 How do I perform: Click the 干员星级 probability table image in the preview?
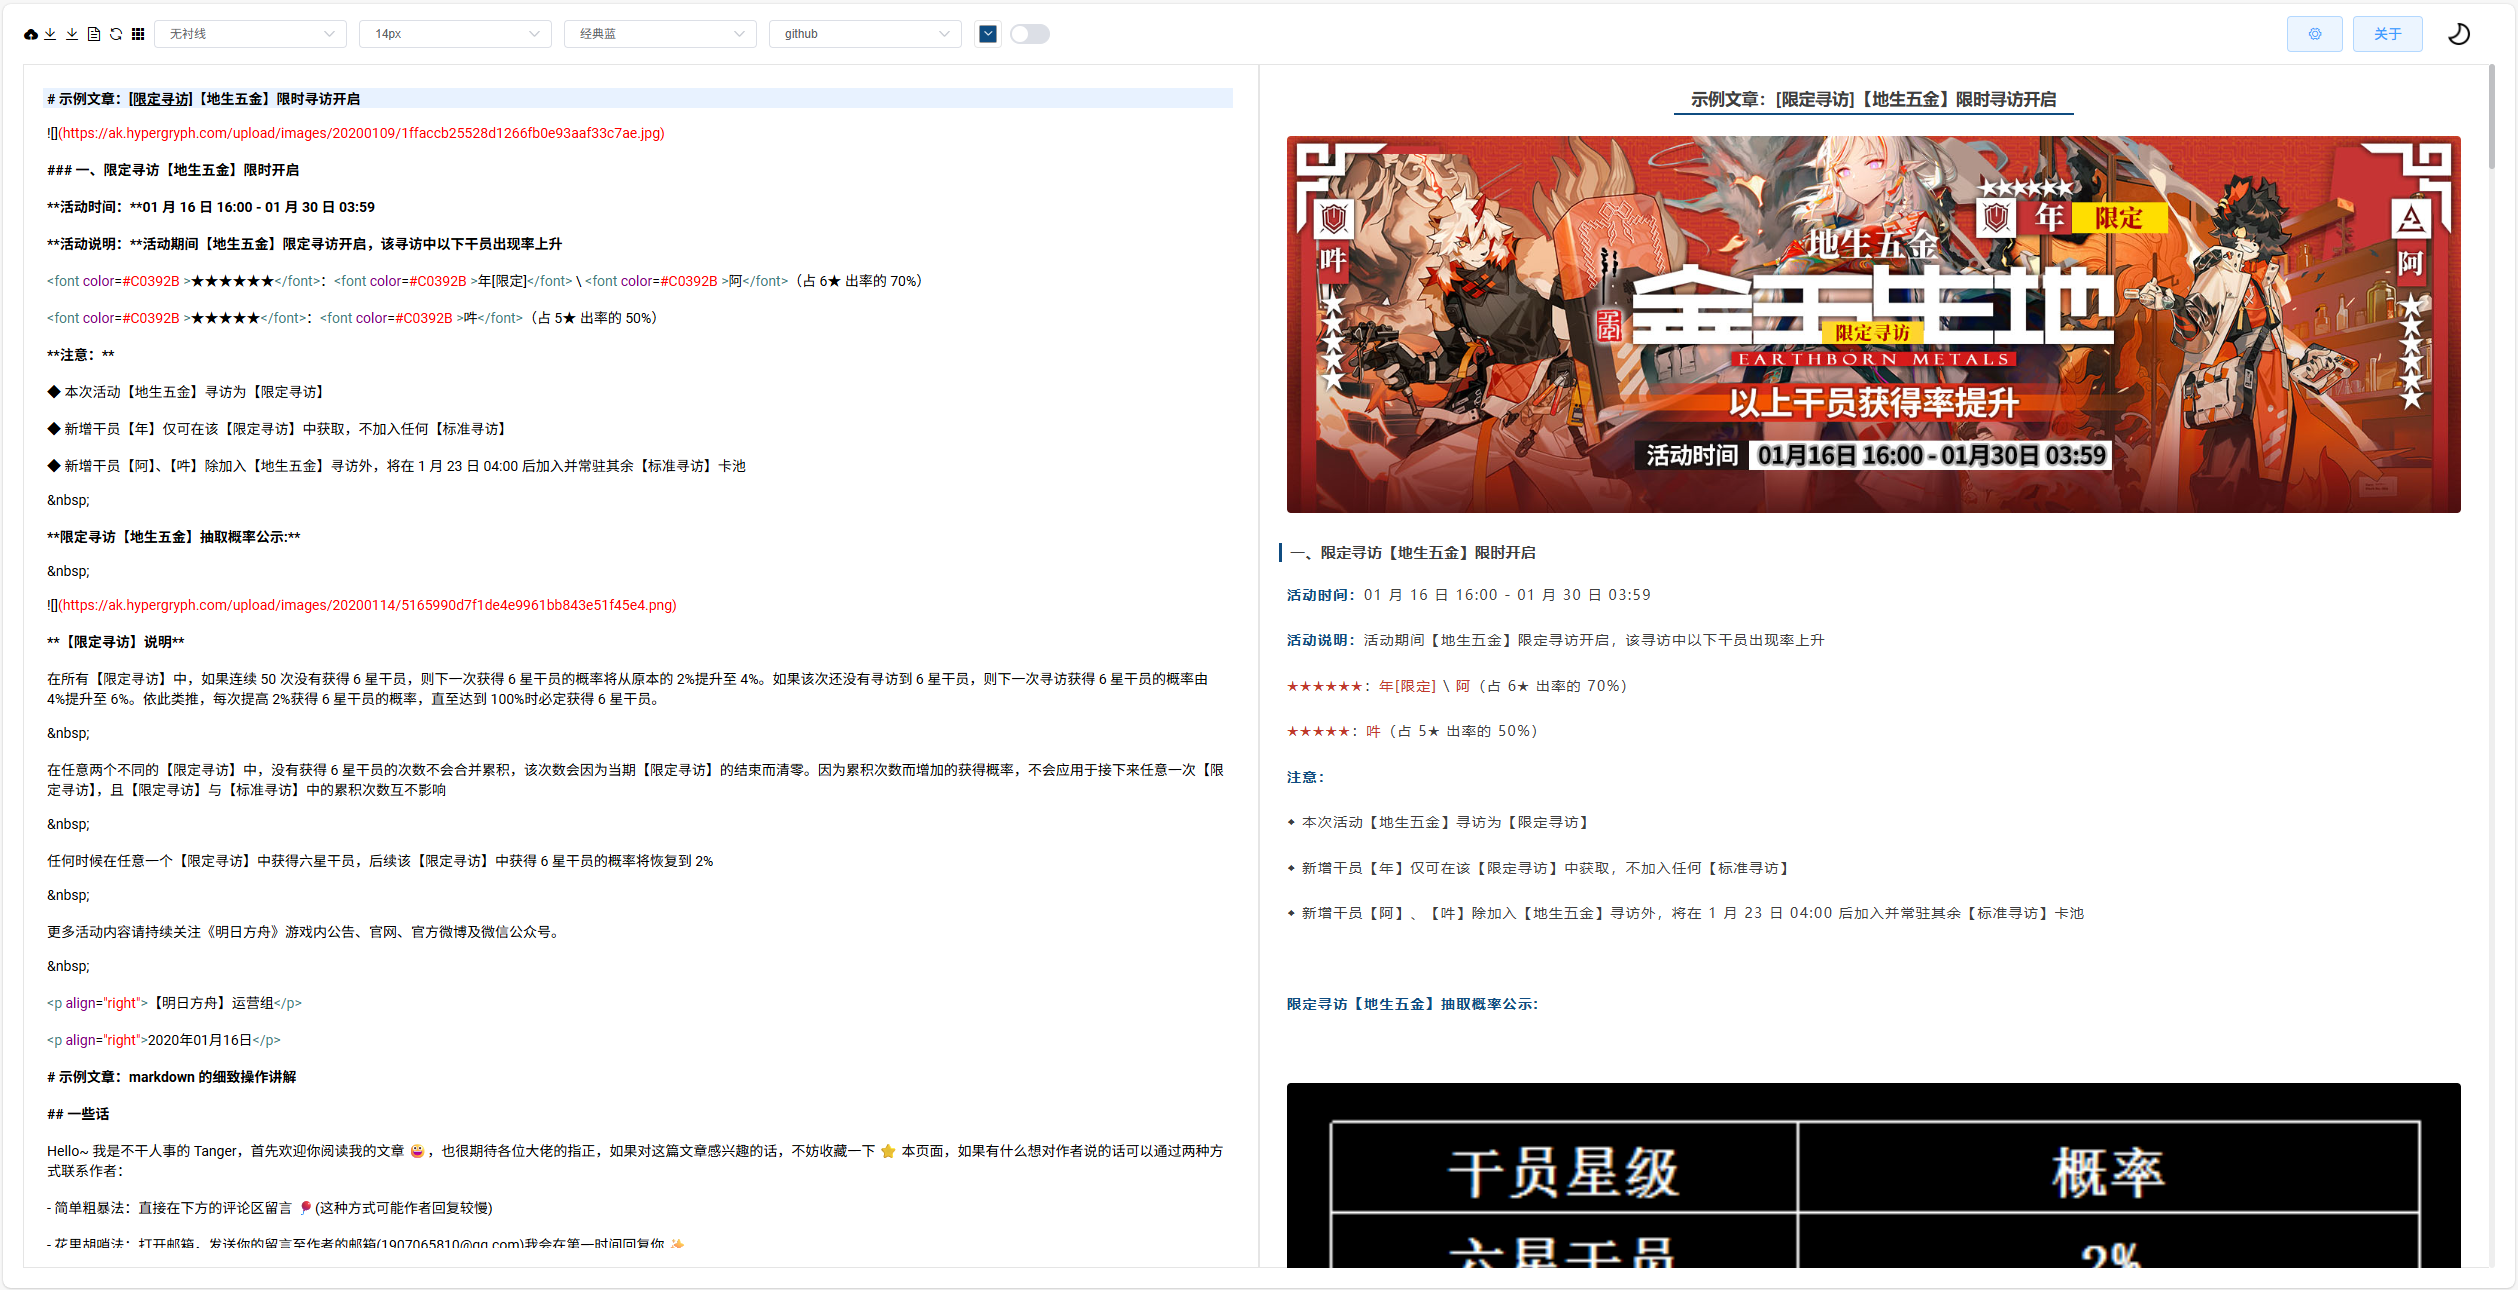click(x=1872, y=1175)
